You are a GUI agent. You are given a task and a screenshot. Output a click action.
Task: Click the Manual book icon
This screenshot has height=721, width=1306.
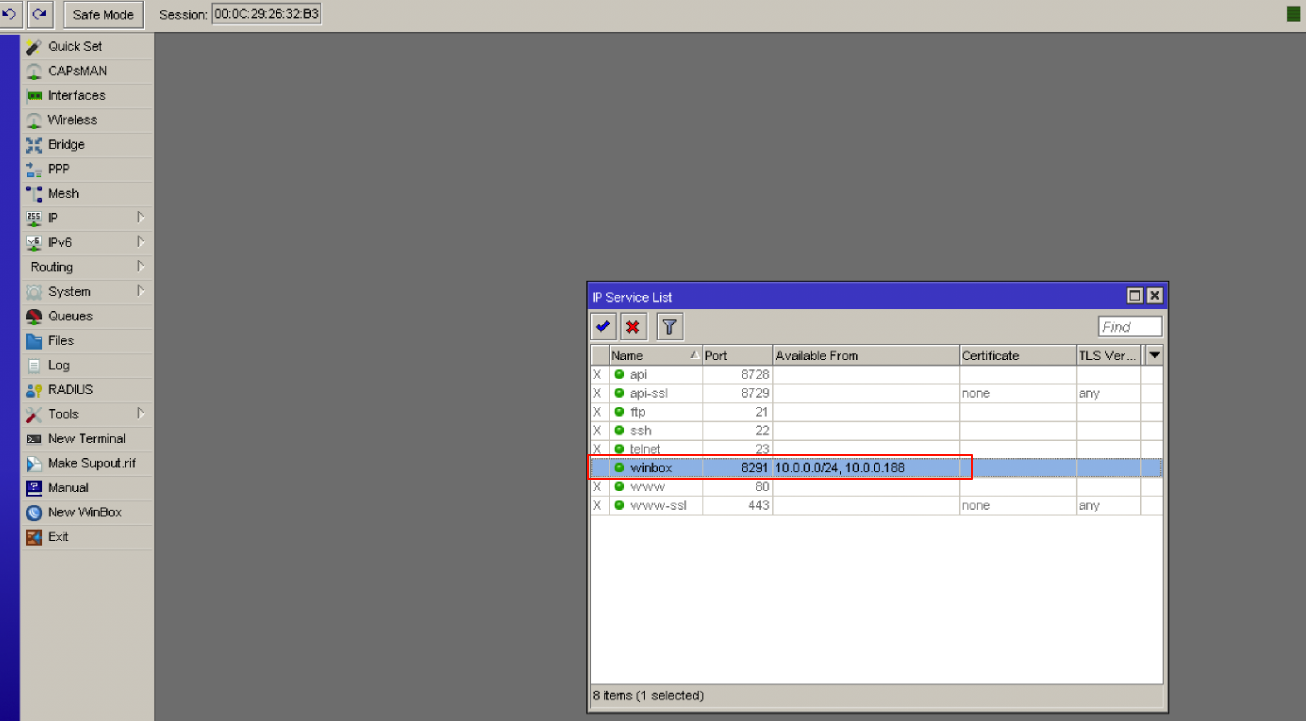34,488
